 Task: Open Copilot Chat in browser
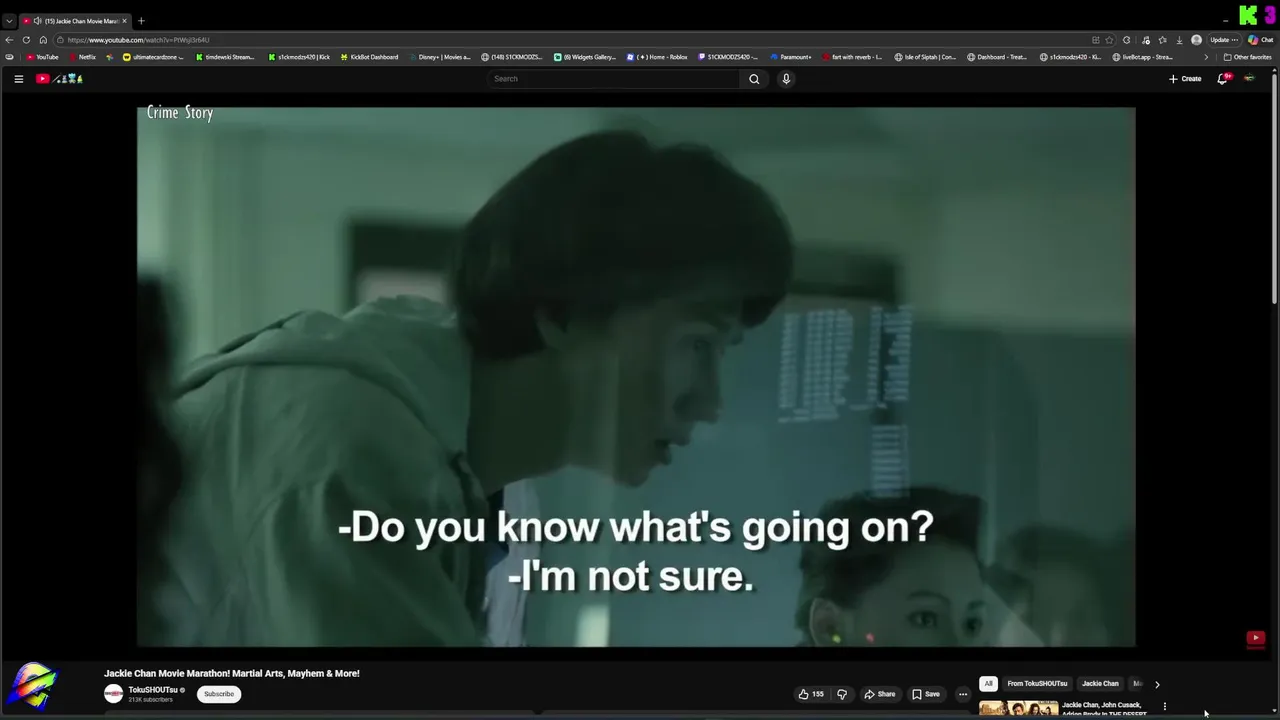pos(1260,40)
